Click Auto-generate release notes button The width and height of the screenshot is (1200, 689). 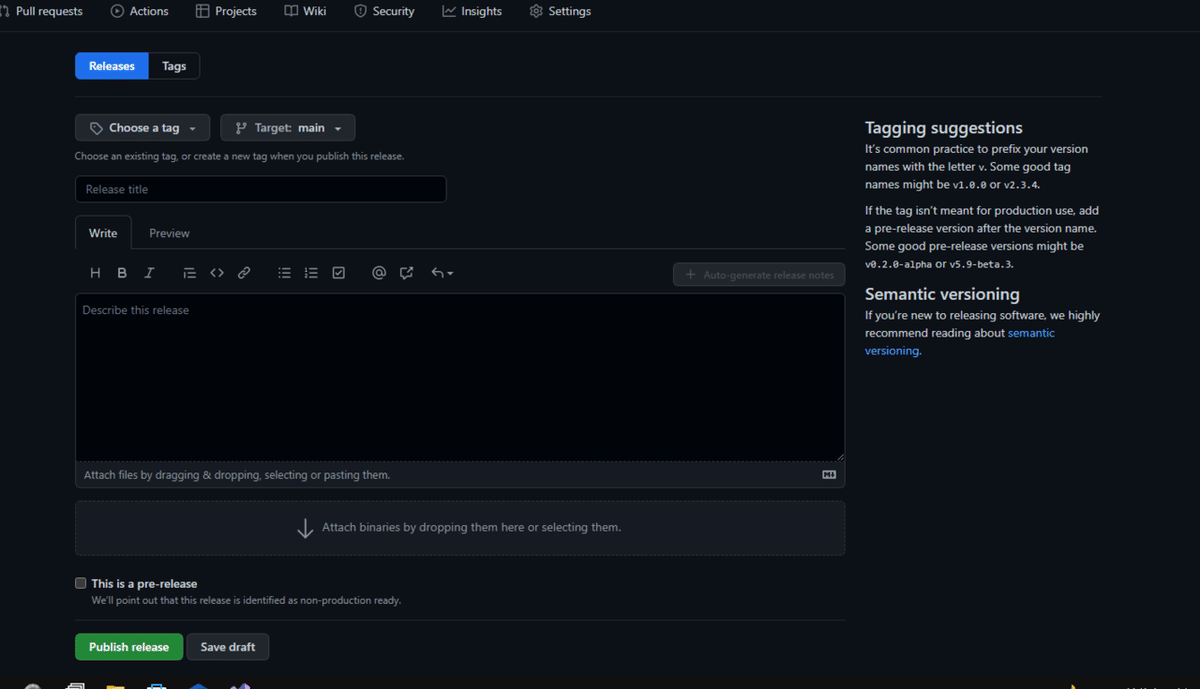click(x=759, y=274)
